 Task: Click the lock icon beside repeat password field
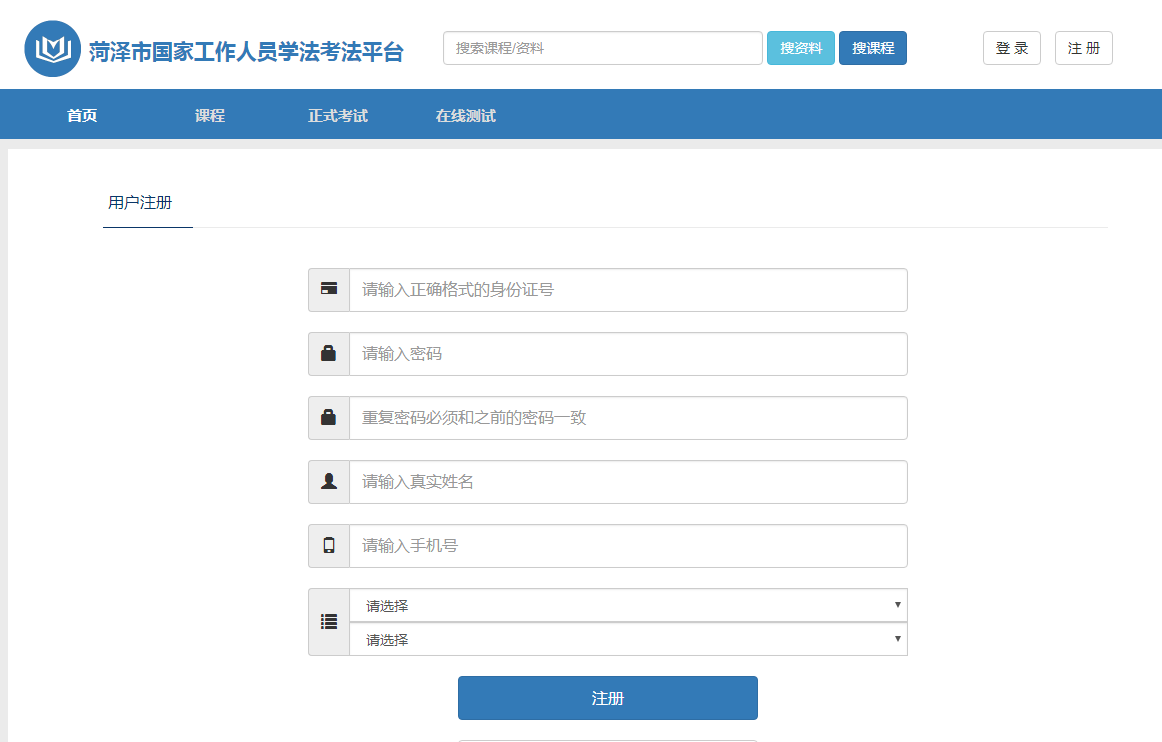[x=328, y=417]
